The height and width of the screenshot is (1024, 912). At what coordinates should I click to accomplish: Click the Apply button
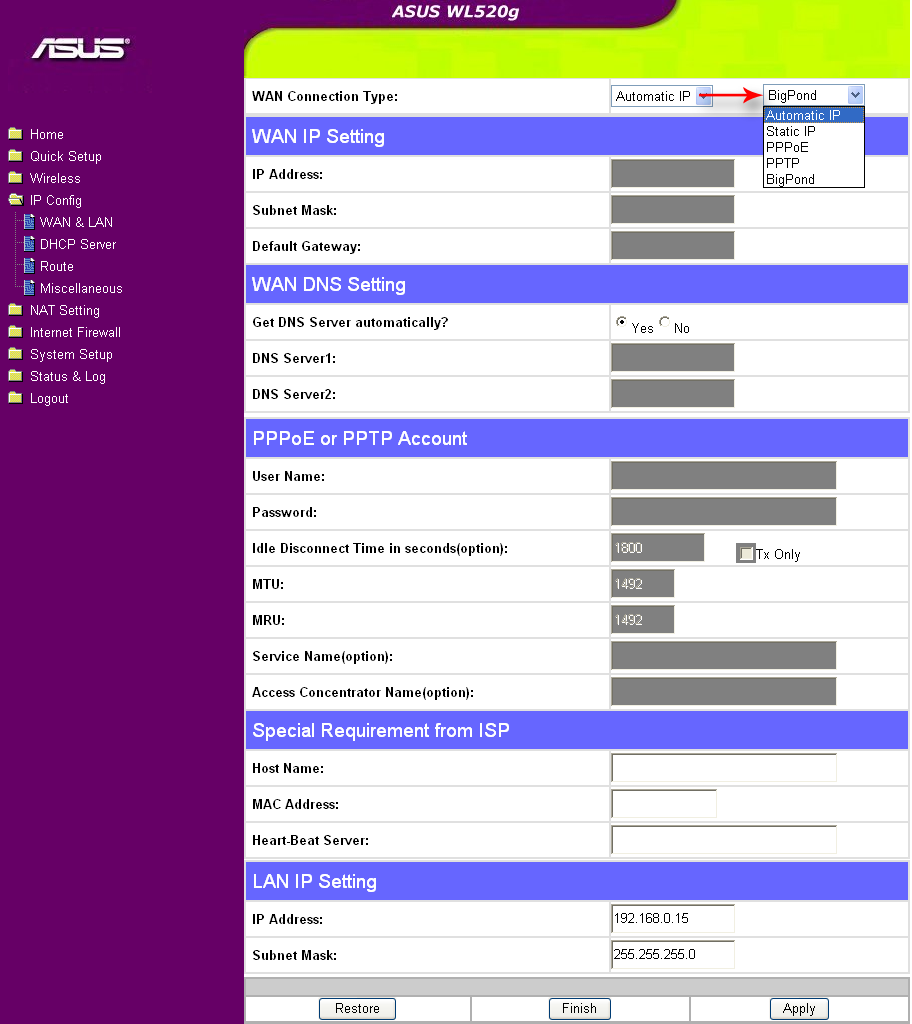[799, 1008]
